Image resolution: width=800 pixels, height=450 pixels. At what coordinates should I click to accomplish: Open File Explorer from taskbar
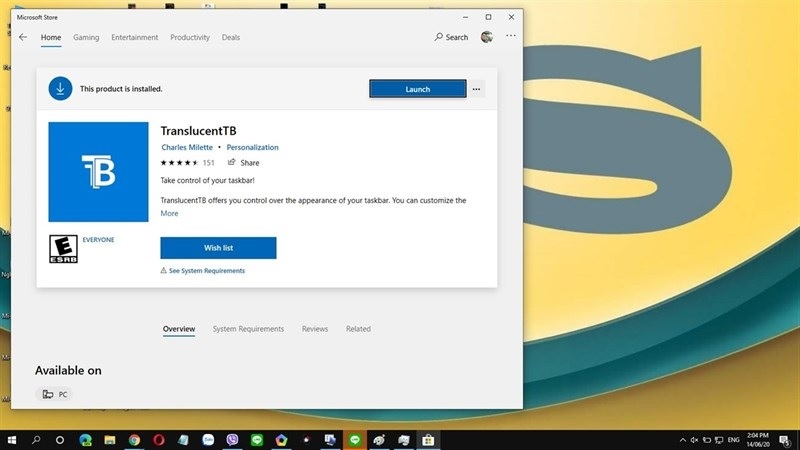coord(110,440)
